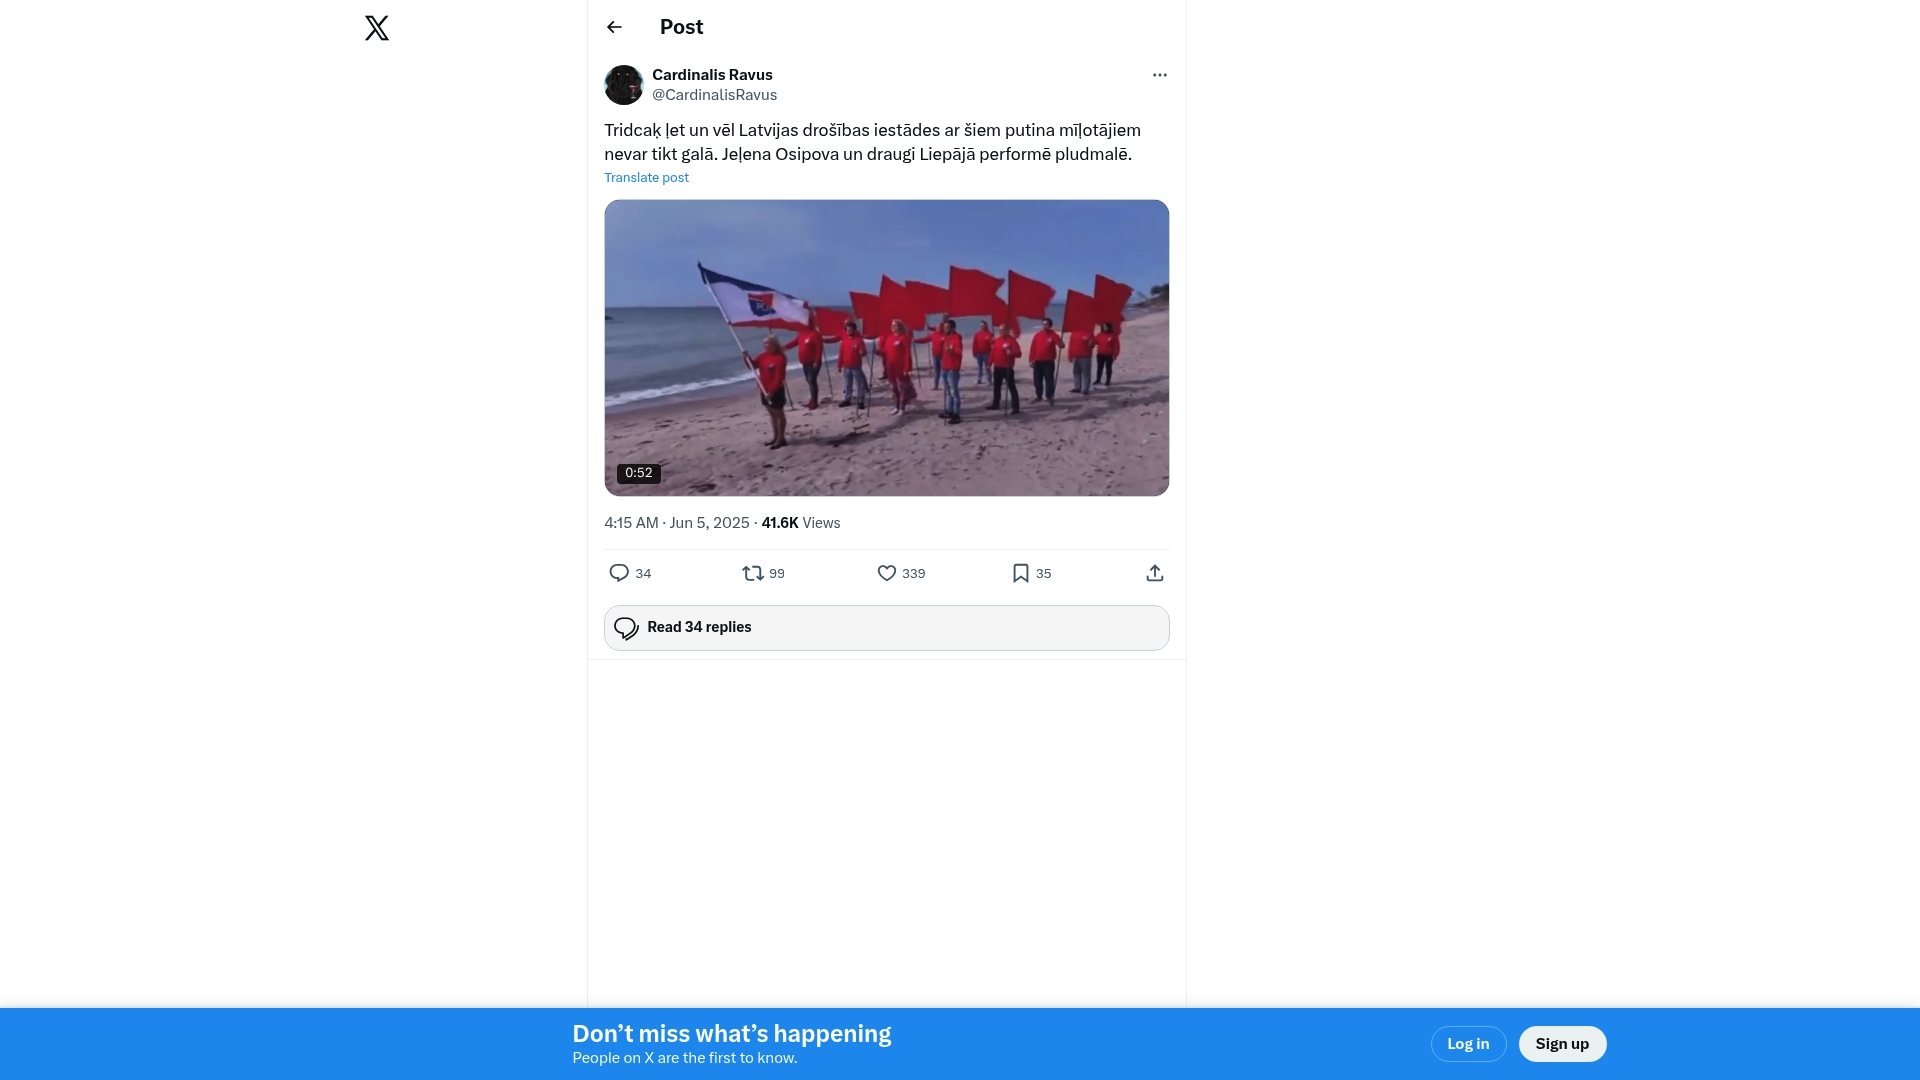Go back using the arrow icon
The width and height of the screenshot is (1920, 1080).
coord(614,27)
